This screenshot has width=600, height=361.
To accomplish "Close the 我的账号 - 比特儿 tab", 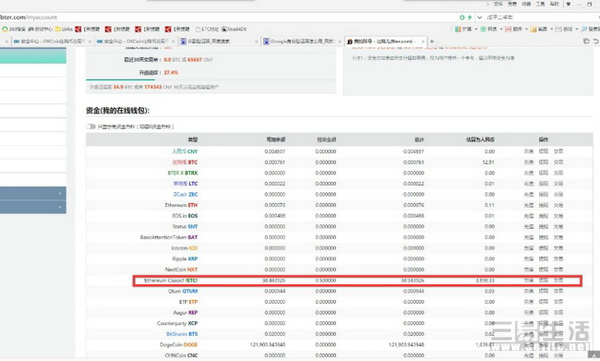I will pos(423,41).
